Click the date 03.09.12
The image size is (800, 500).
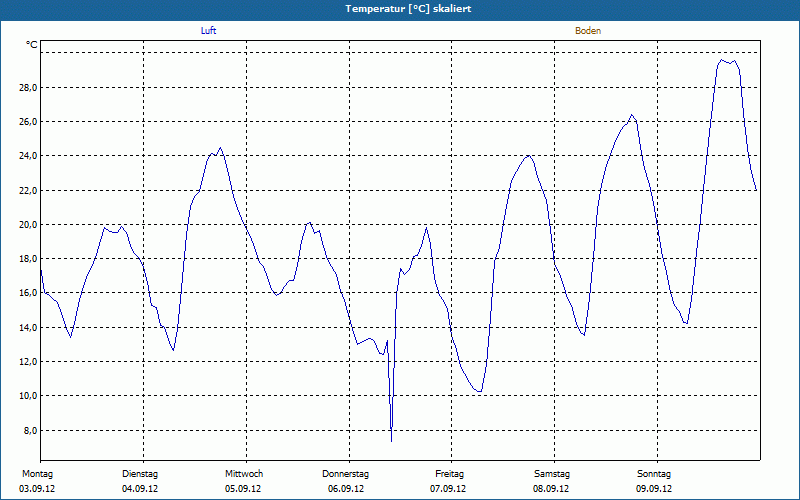37,489
